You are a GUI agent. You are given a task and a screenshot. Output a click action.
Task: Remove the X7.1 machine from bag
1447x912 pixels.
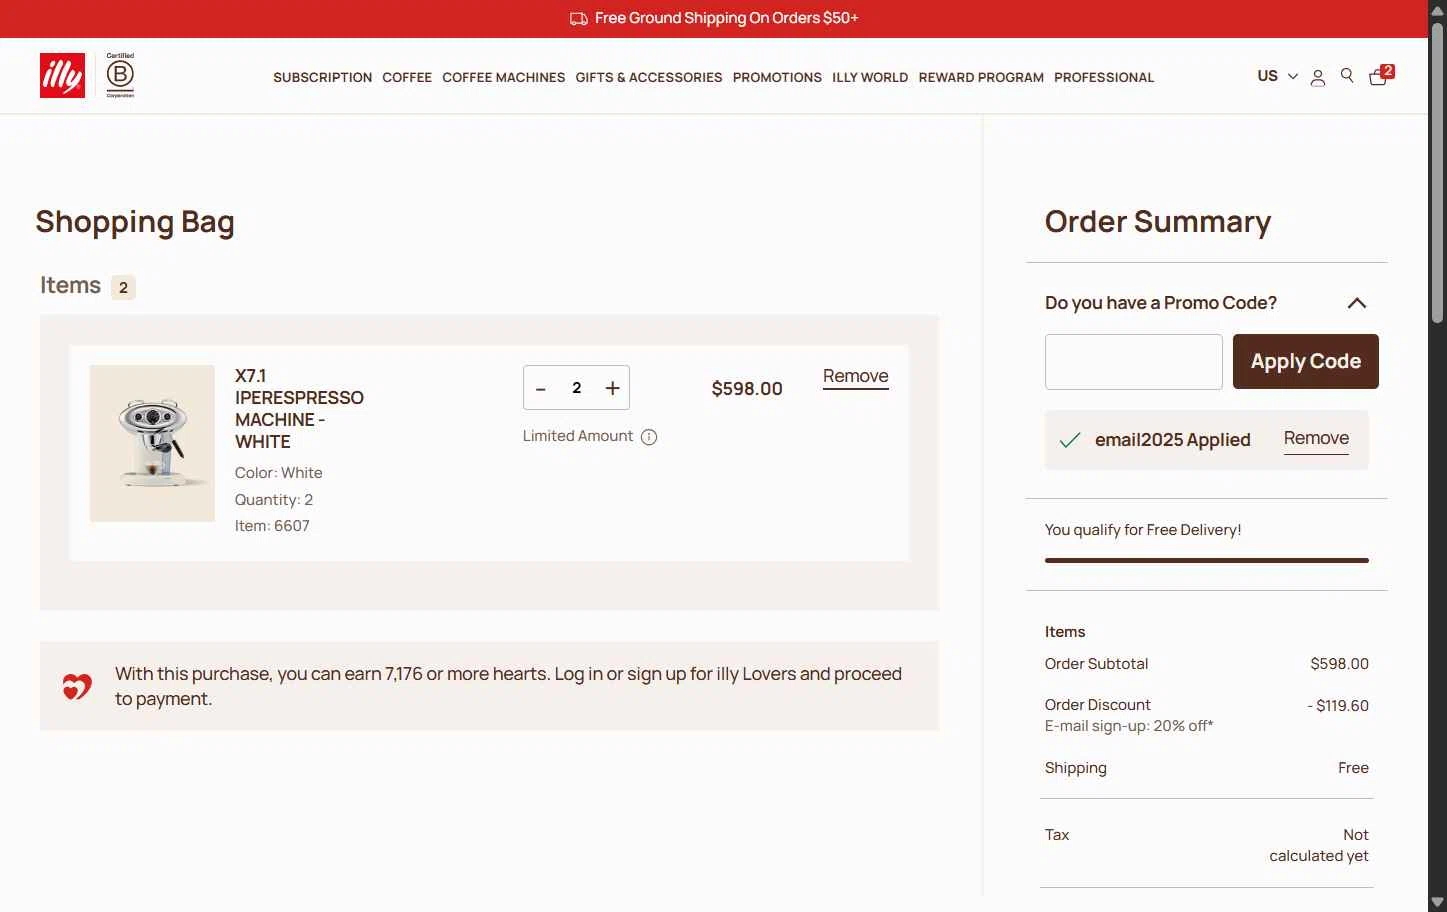click(855, 376)
